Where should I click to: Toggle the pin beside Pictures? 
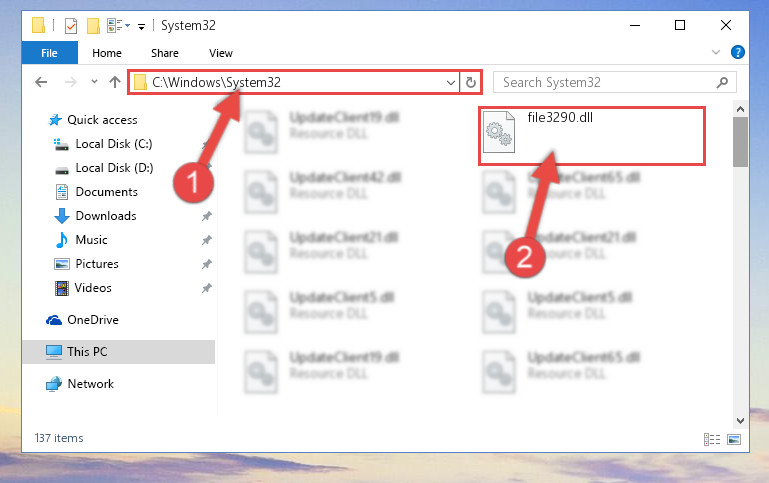click(x=207, y=264)
